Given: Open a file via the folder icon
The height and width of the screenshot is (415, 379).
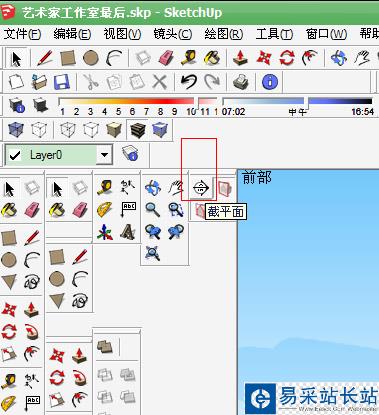Looking at the screenshot, I should pos(39,82).
